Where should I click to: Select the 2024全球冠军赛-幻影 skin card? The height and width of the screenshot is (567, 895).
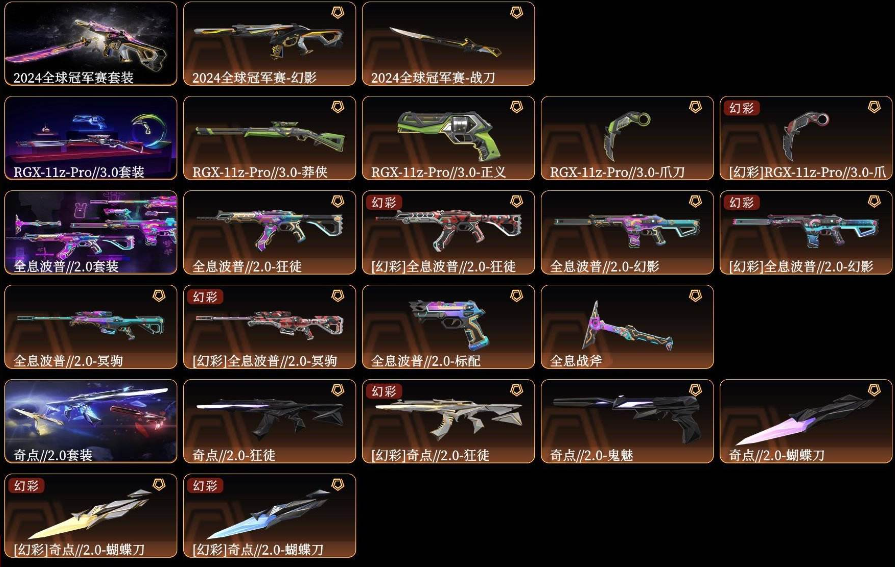(269, 43)
